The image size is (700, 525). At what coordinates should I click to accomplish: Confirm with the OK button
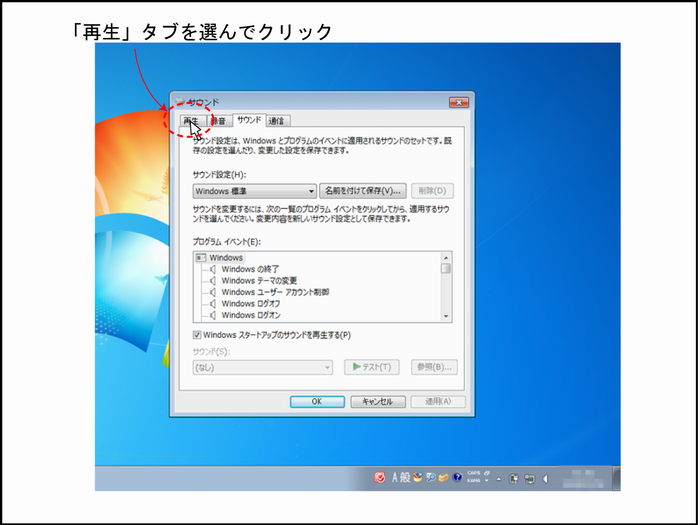pos(317,401)
